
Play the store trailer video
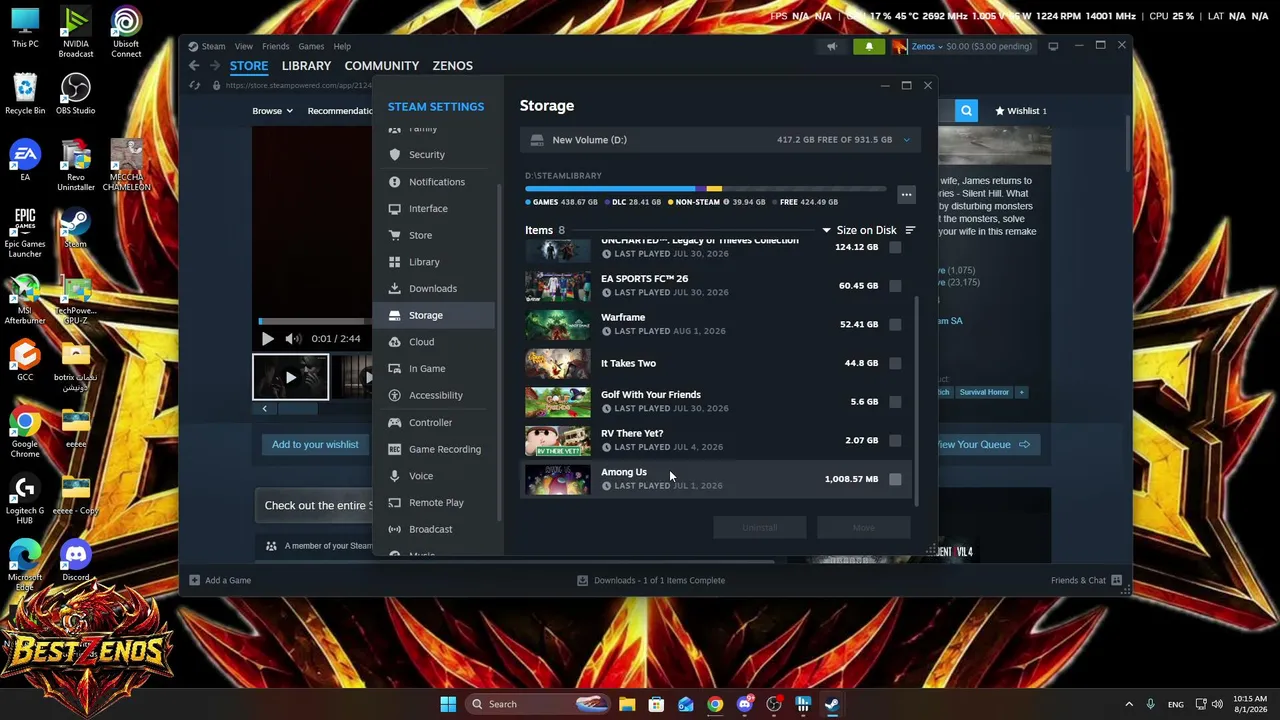pyautogui.click(x=267, y=339)
